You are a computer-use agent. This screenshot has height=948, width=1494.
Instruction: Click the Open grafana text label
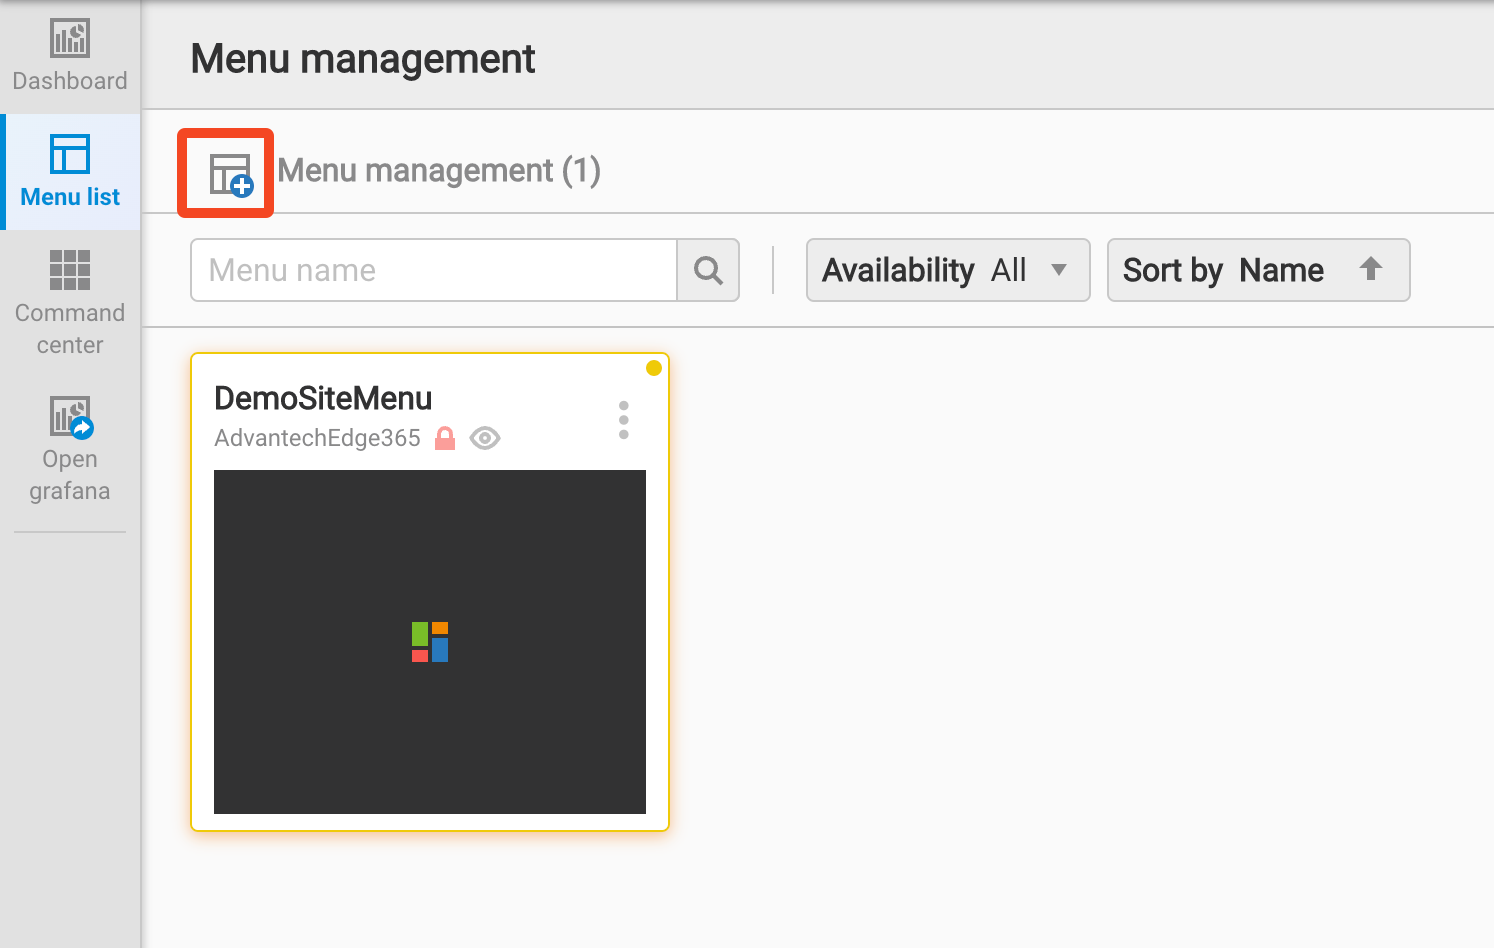pyautogui.click(x=70, y=475)
